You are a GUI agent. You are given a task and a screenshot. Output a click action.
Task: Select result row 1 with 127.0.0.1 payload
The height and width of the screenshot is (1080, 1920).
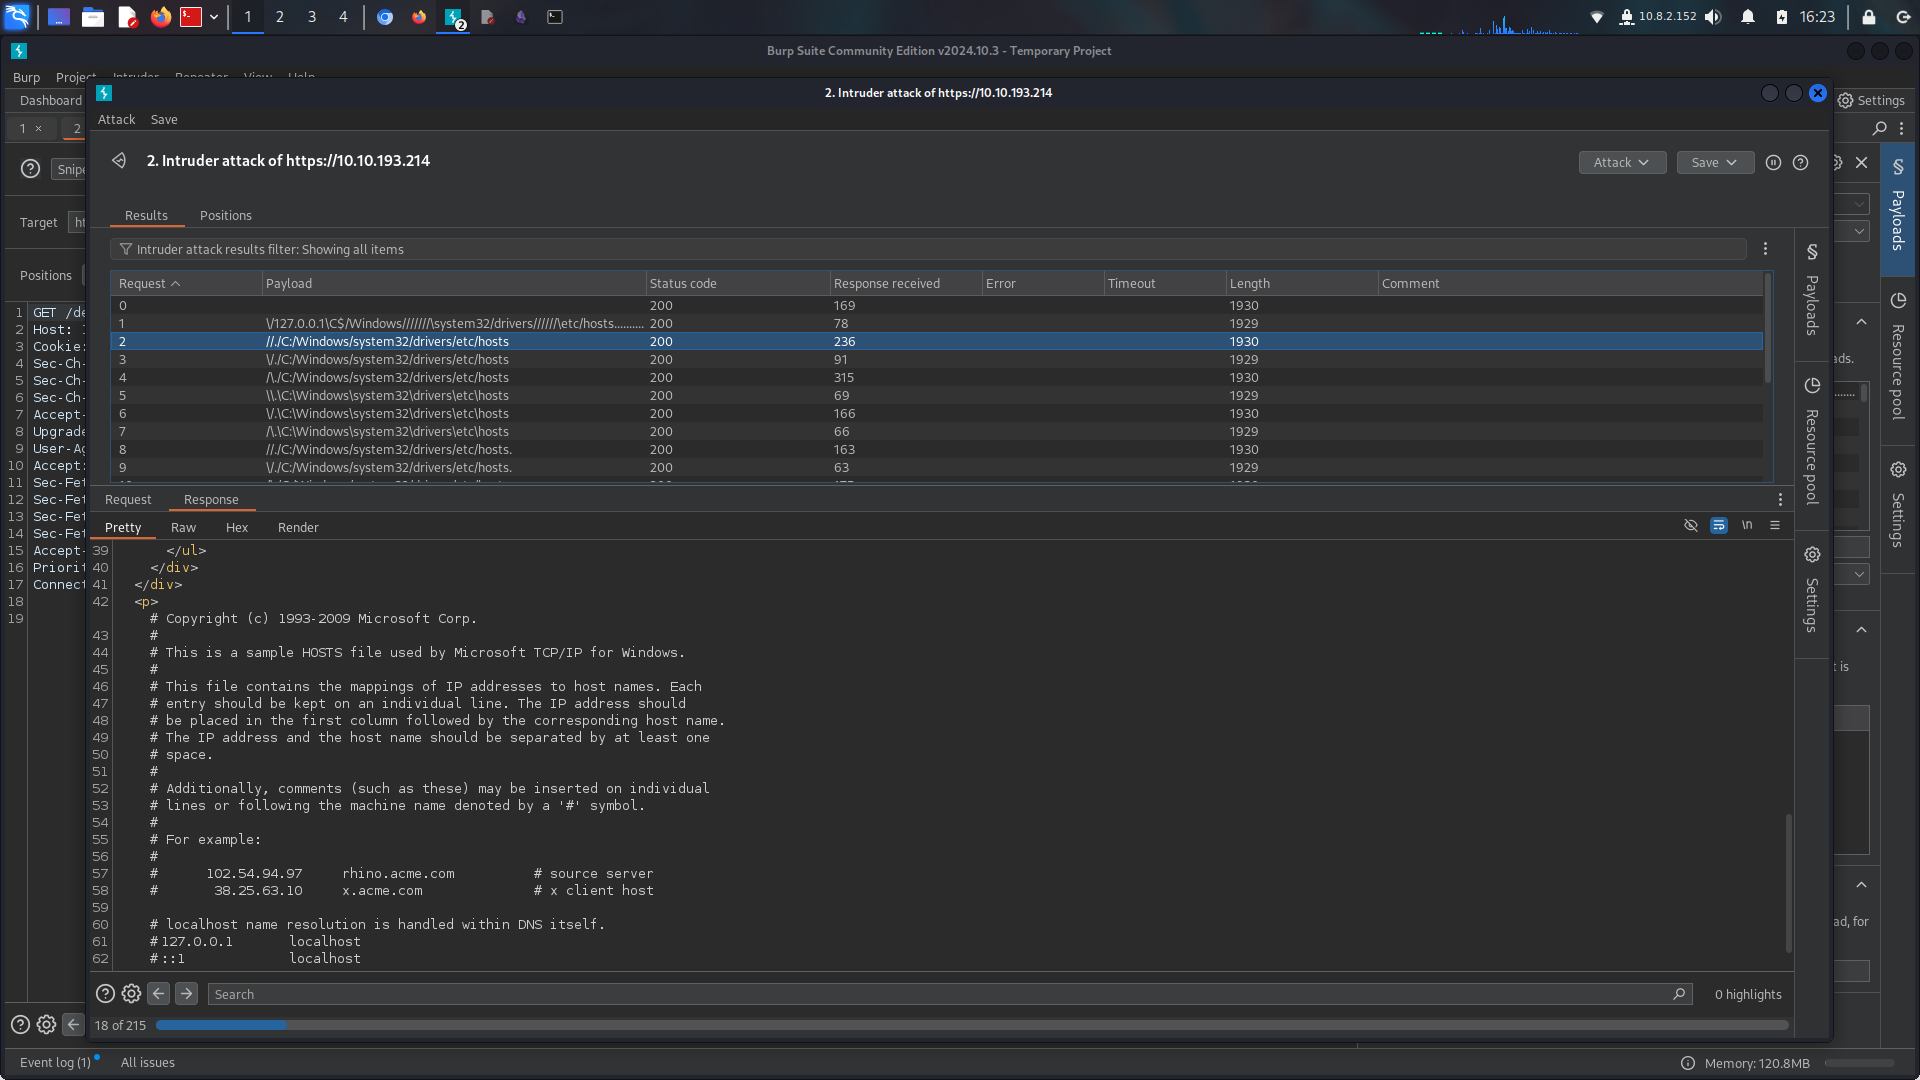coord(936,323)
